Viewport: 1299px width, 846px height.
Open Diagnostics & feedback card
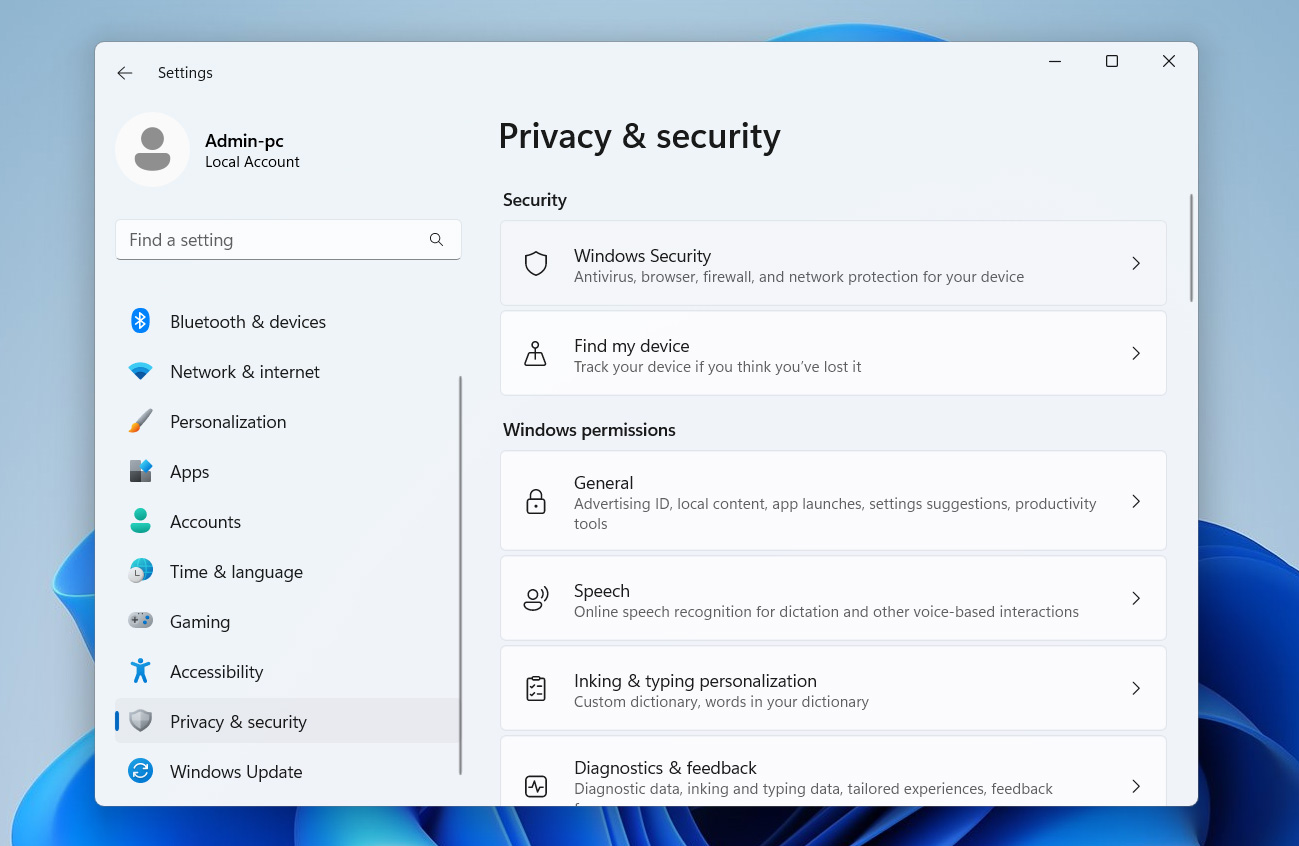point(833,771)
